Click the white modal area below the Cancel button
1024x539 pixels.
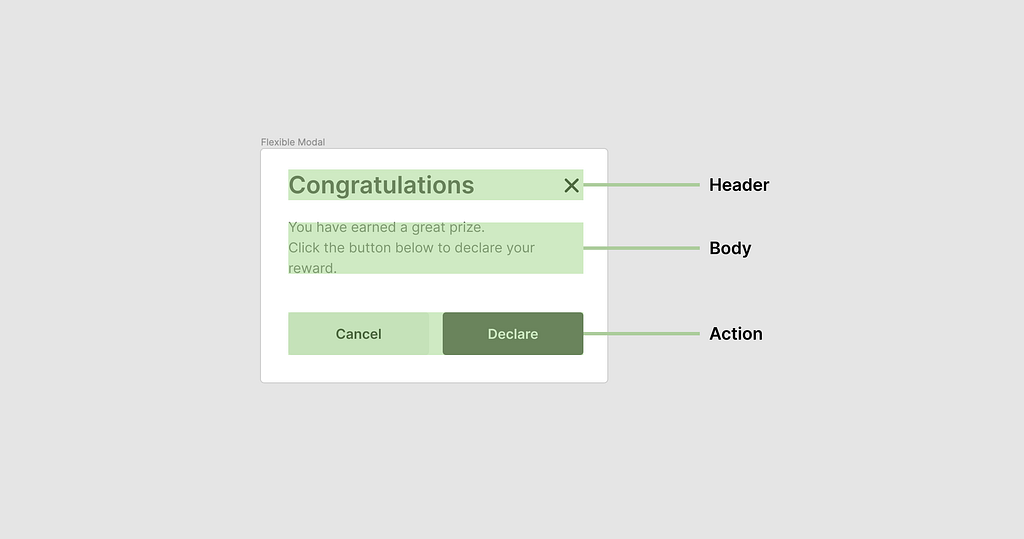358,368
